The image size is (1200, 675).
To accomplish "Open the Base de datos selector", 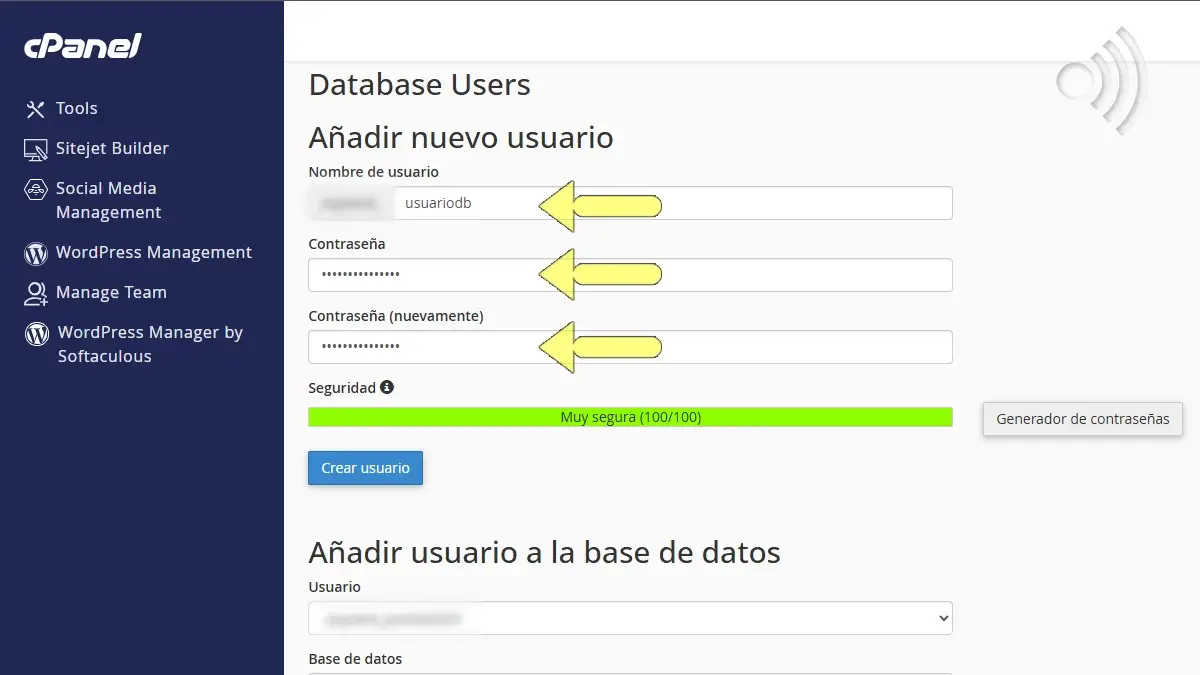I will coord(630,672).
